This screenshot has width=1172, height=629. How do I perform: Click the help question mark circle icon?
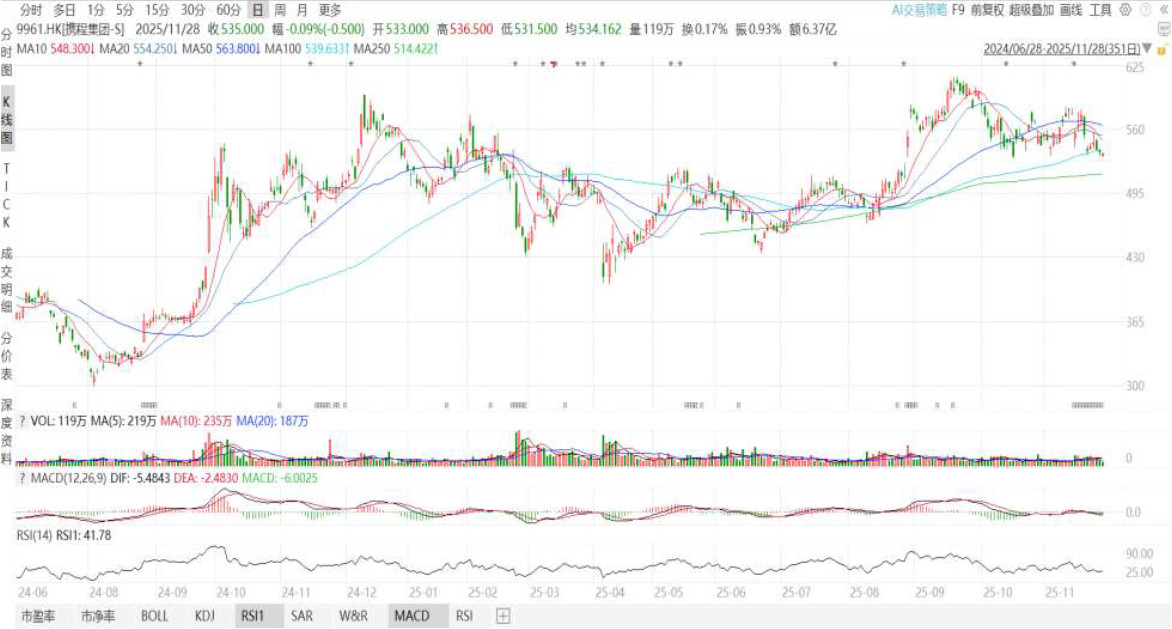[x=1145, y=10]
